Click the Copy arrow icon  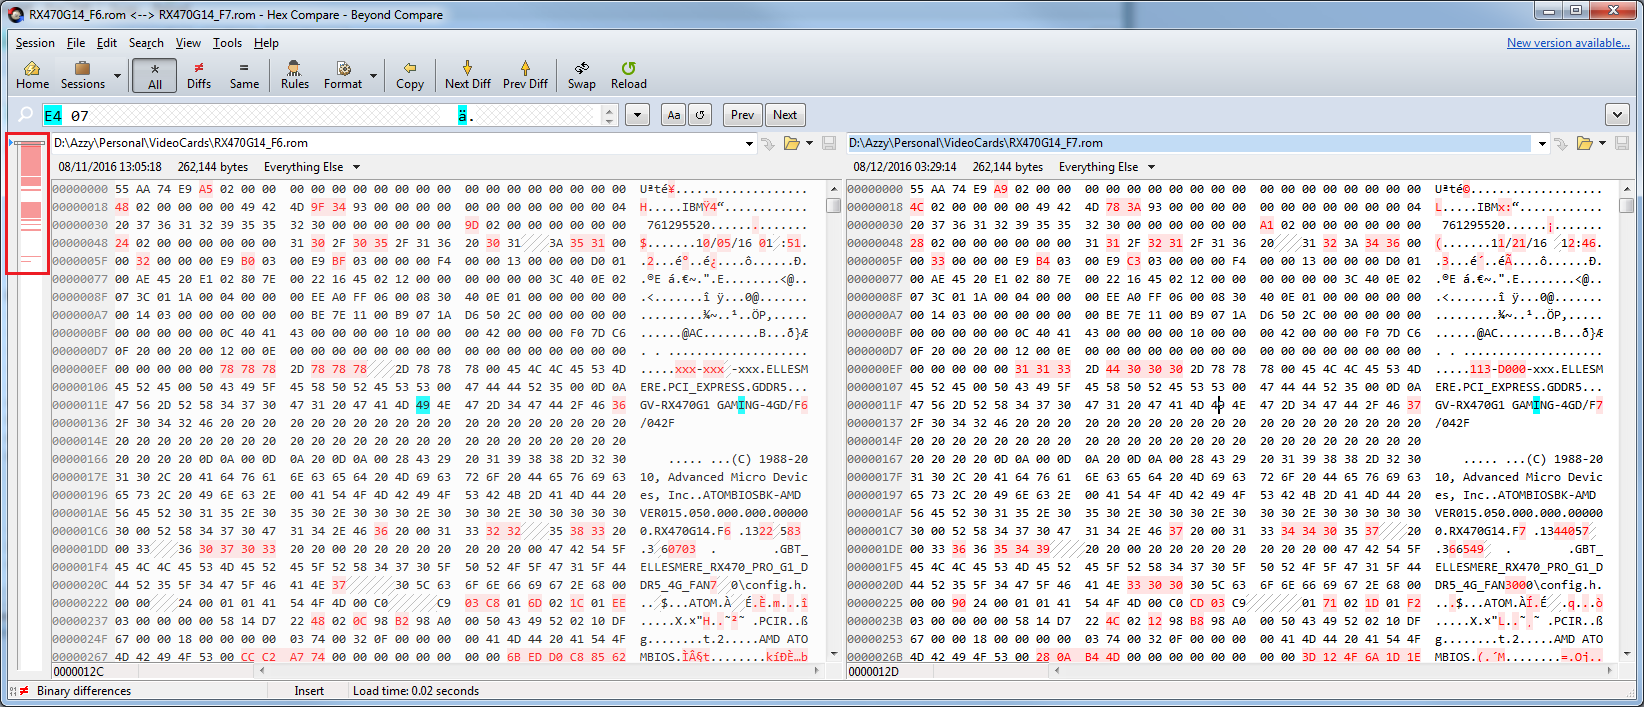[410, 75]
